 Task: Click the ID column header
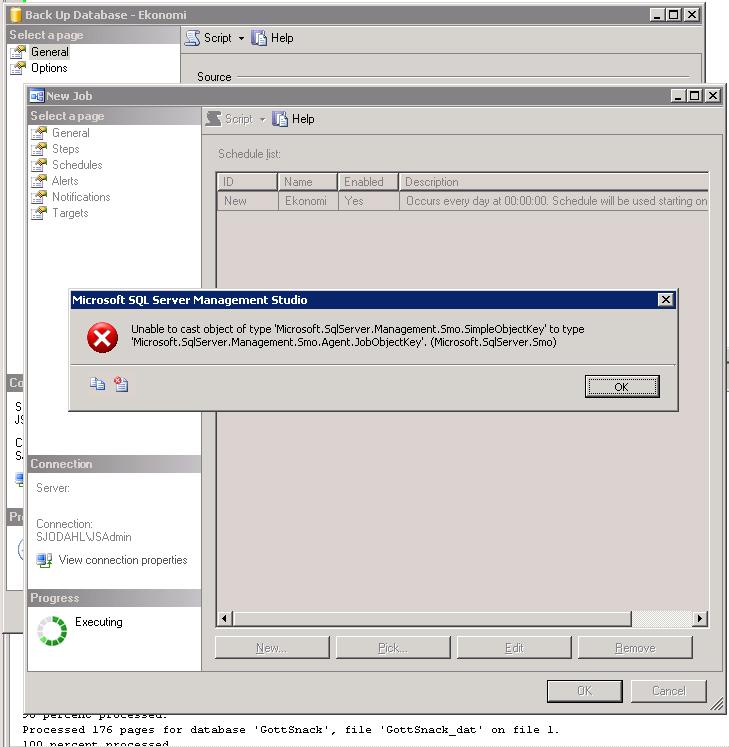pos(247,182)
